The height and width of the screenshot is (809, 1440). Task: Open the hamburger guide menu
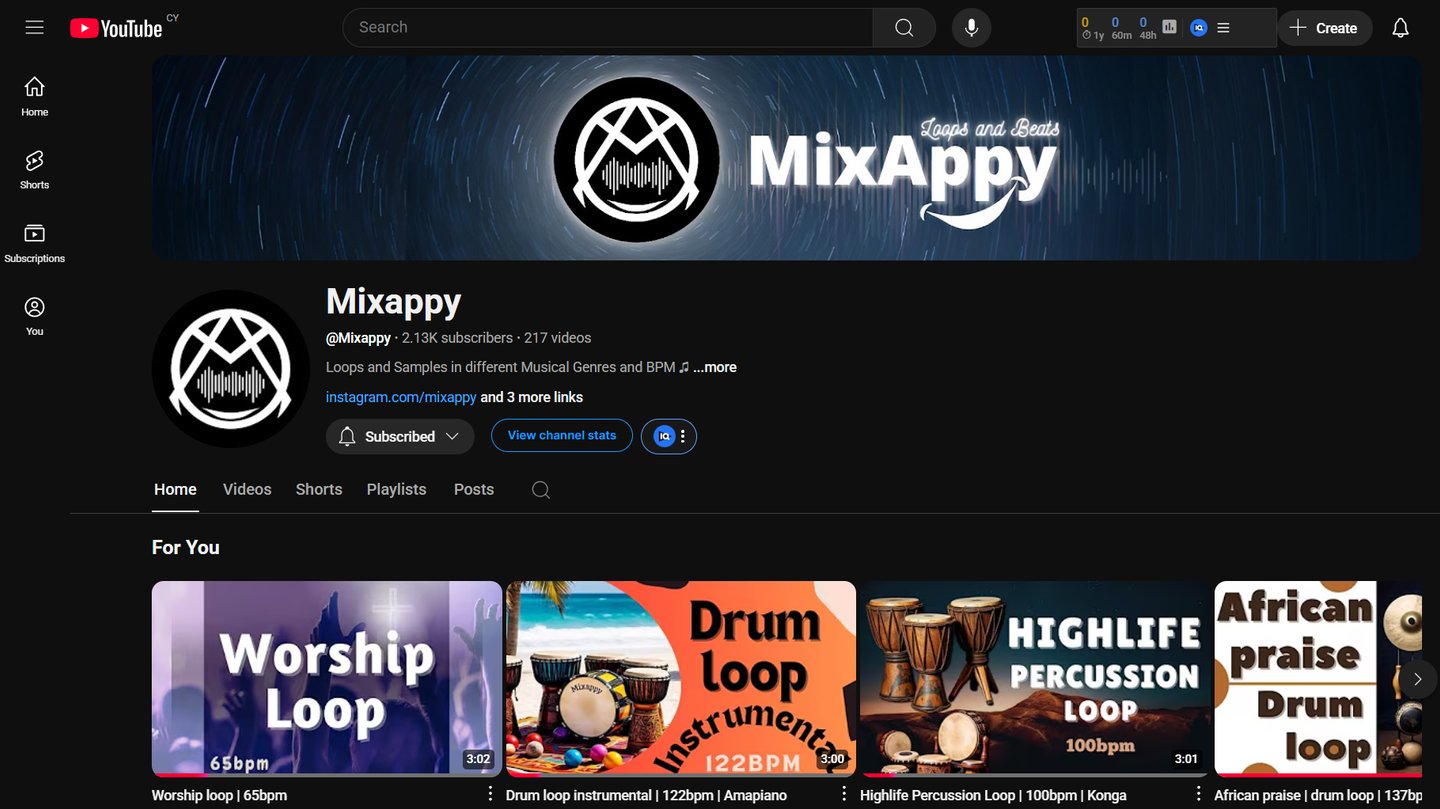click(x=35, y=27)
